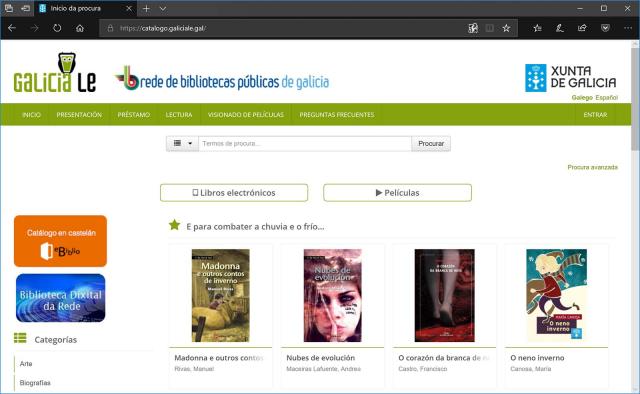Open the browser settings and more menu
The height and width of the screenshot is (394, 640).
[628, 28]
